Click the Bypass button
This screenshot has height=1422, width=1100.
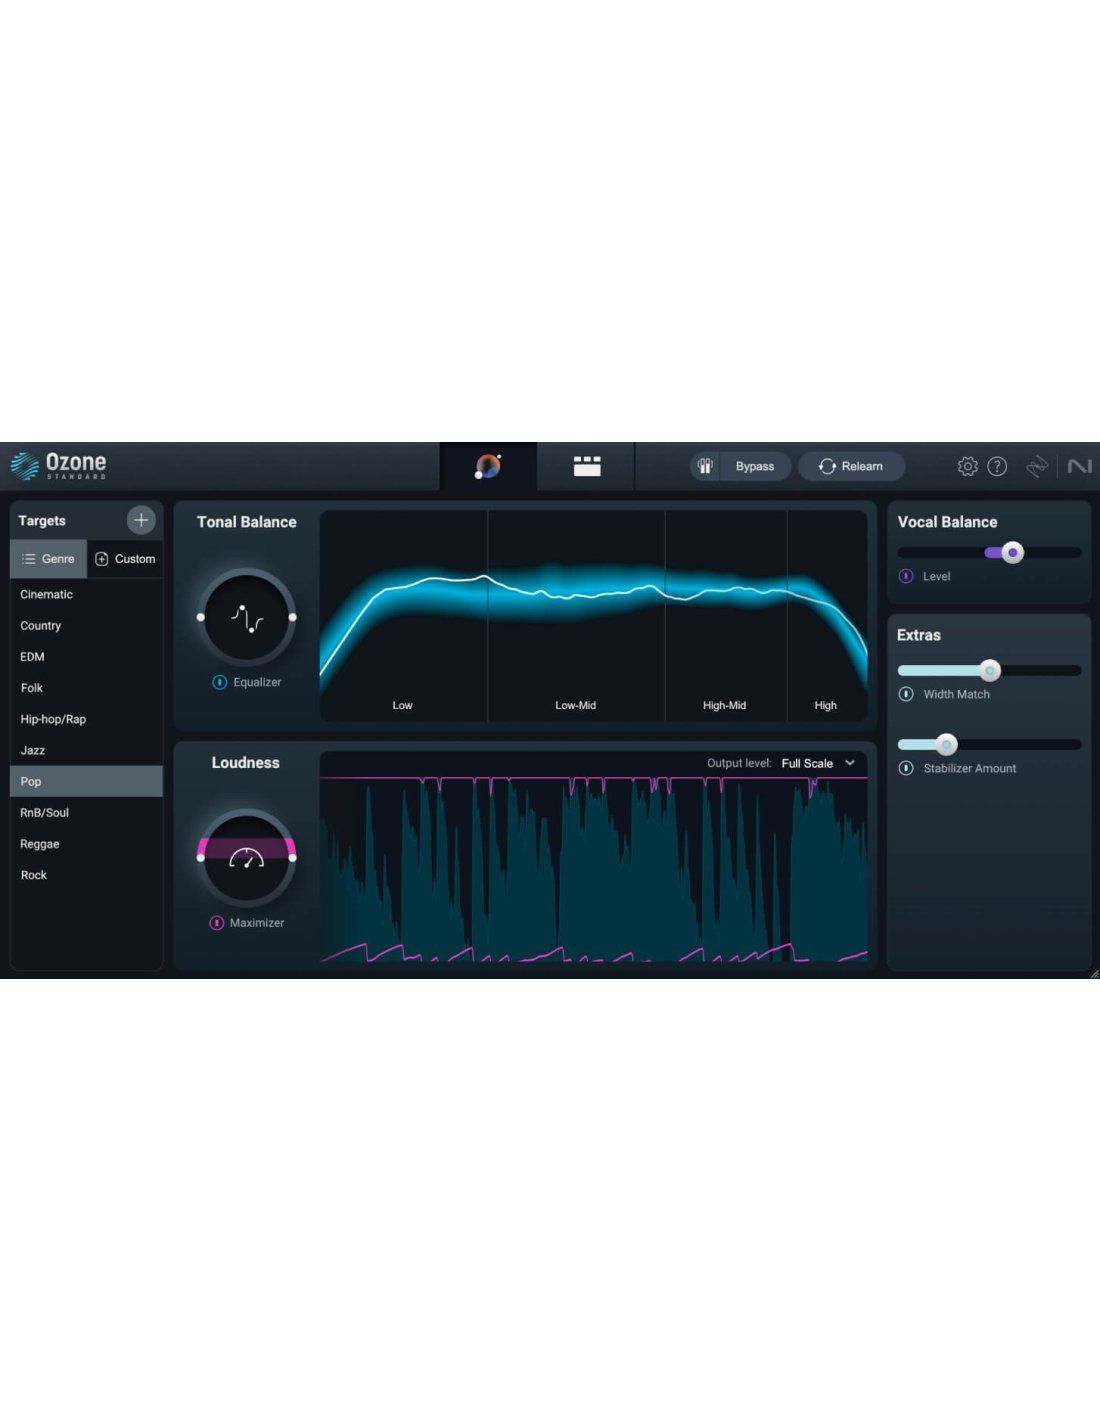(755, 466)
